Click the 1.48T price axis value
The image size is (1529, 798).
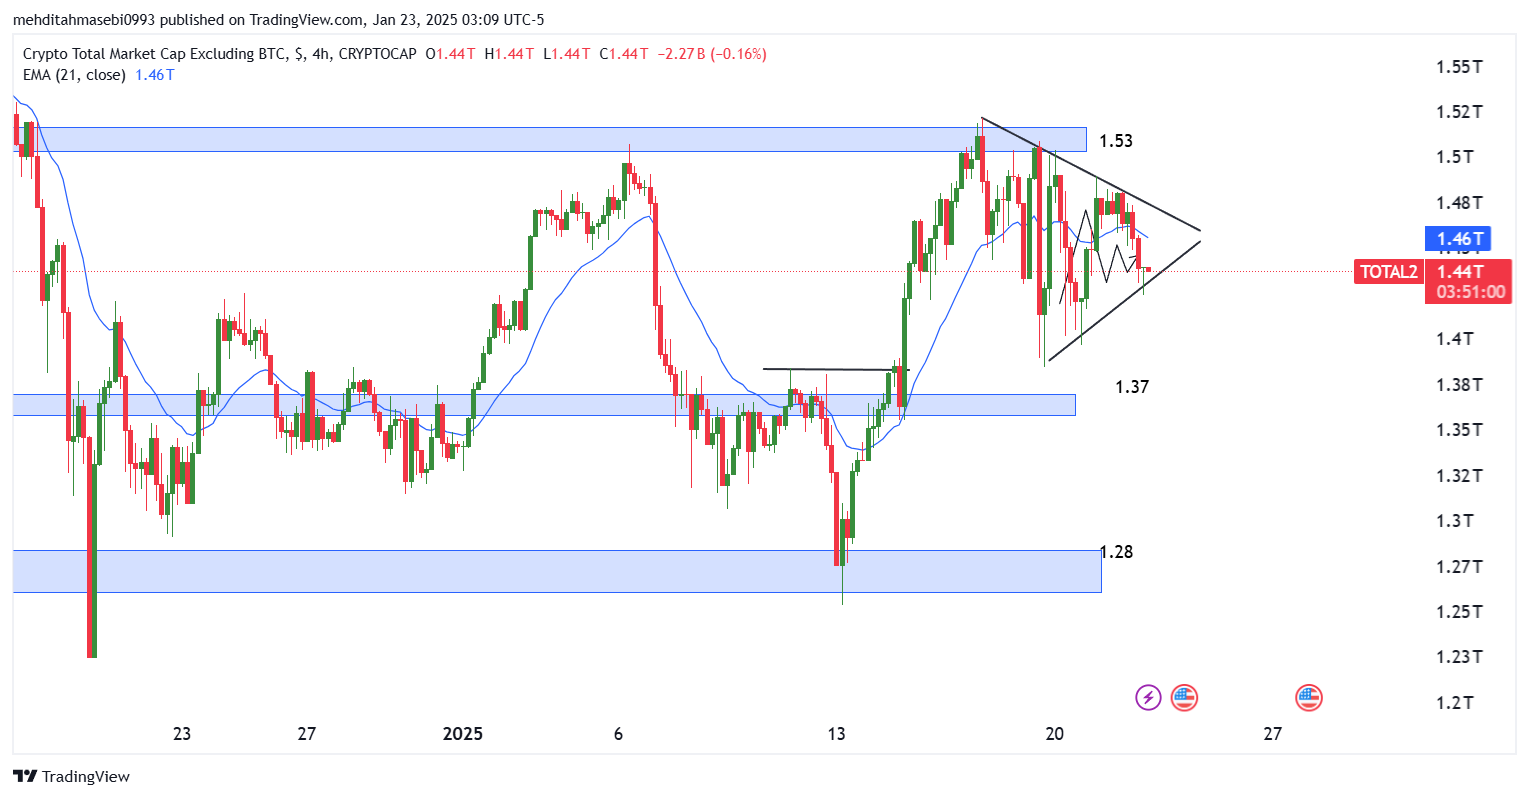[1459, 203]
